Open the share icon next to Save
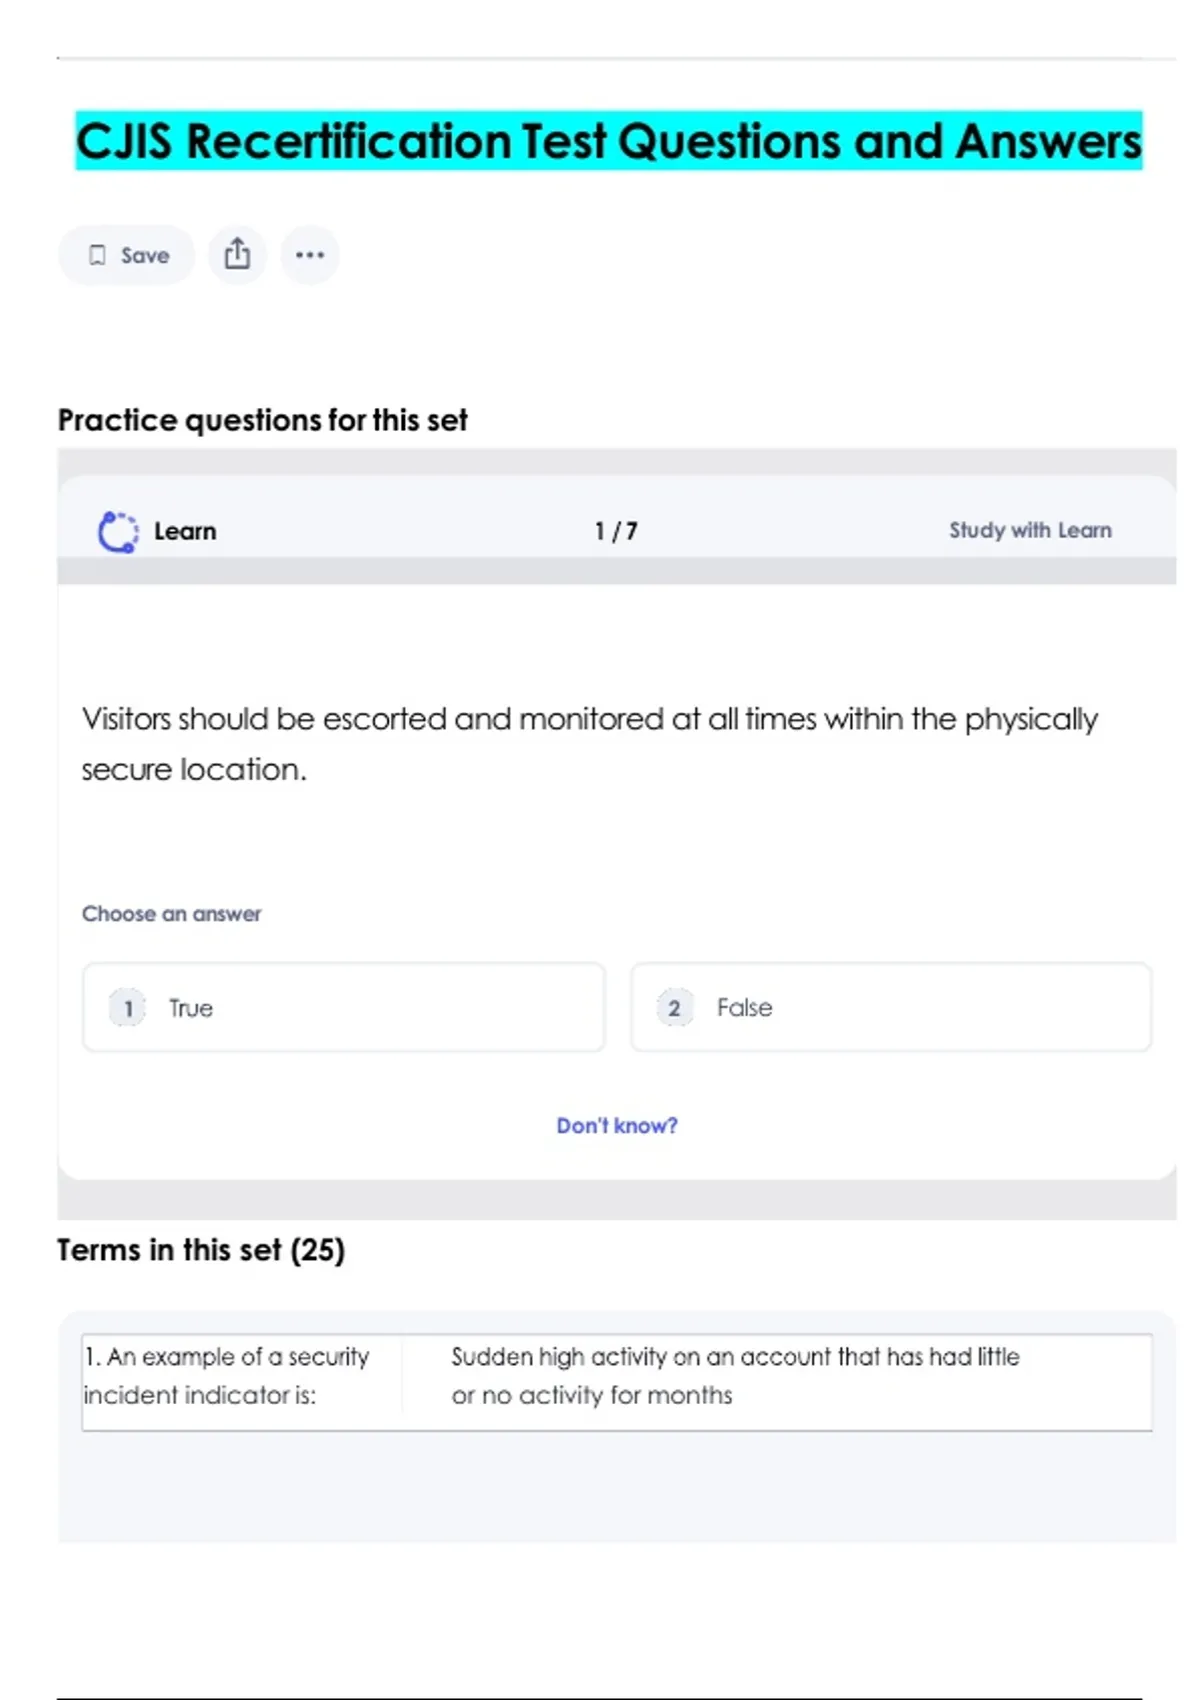This screenshot has height=1700, width=1200. pos(237,254)
